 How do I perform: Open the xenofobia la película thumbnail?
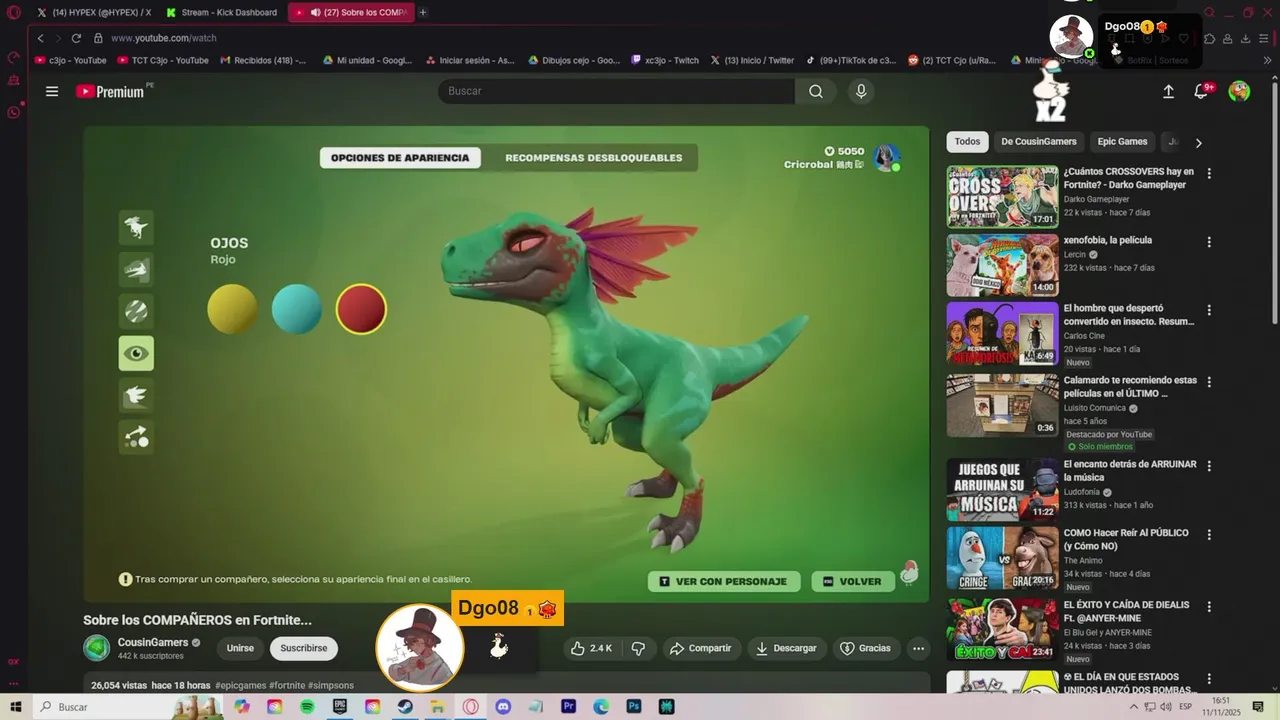[x=1002, y=265]
